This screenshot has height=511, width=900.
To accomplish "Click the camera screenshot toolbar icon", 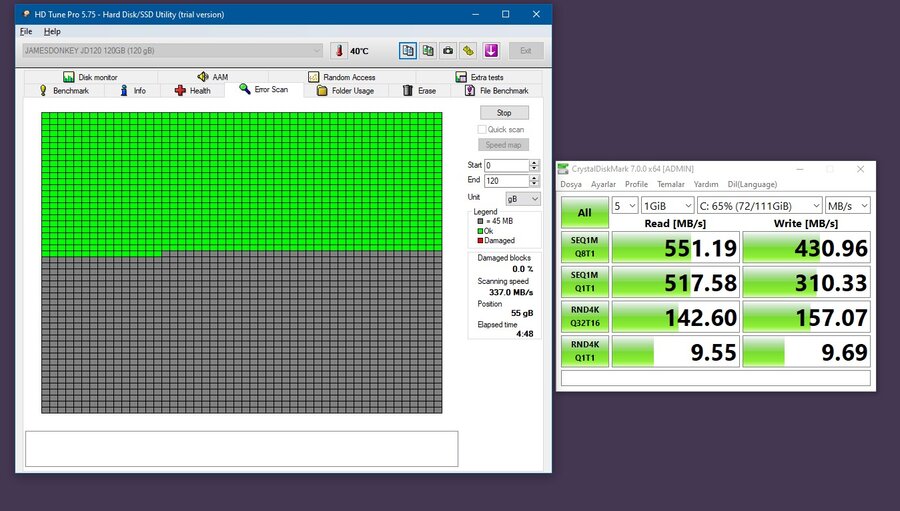I will point(447,51).
